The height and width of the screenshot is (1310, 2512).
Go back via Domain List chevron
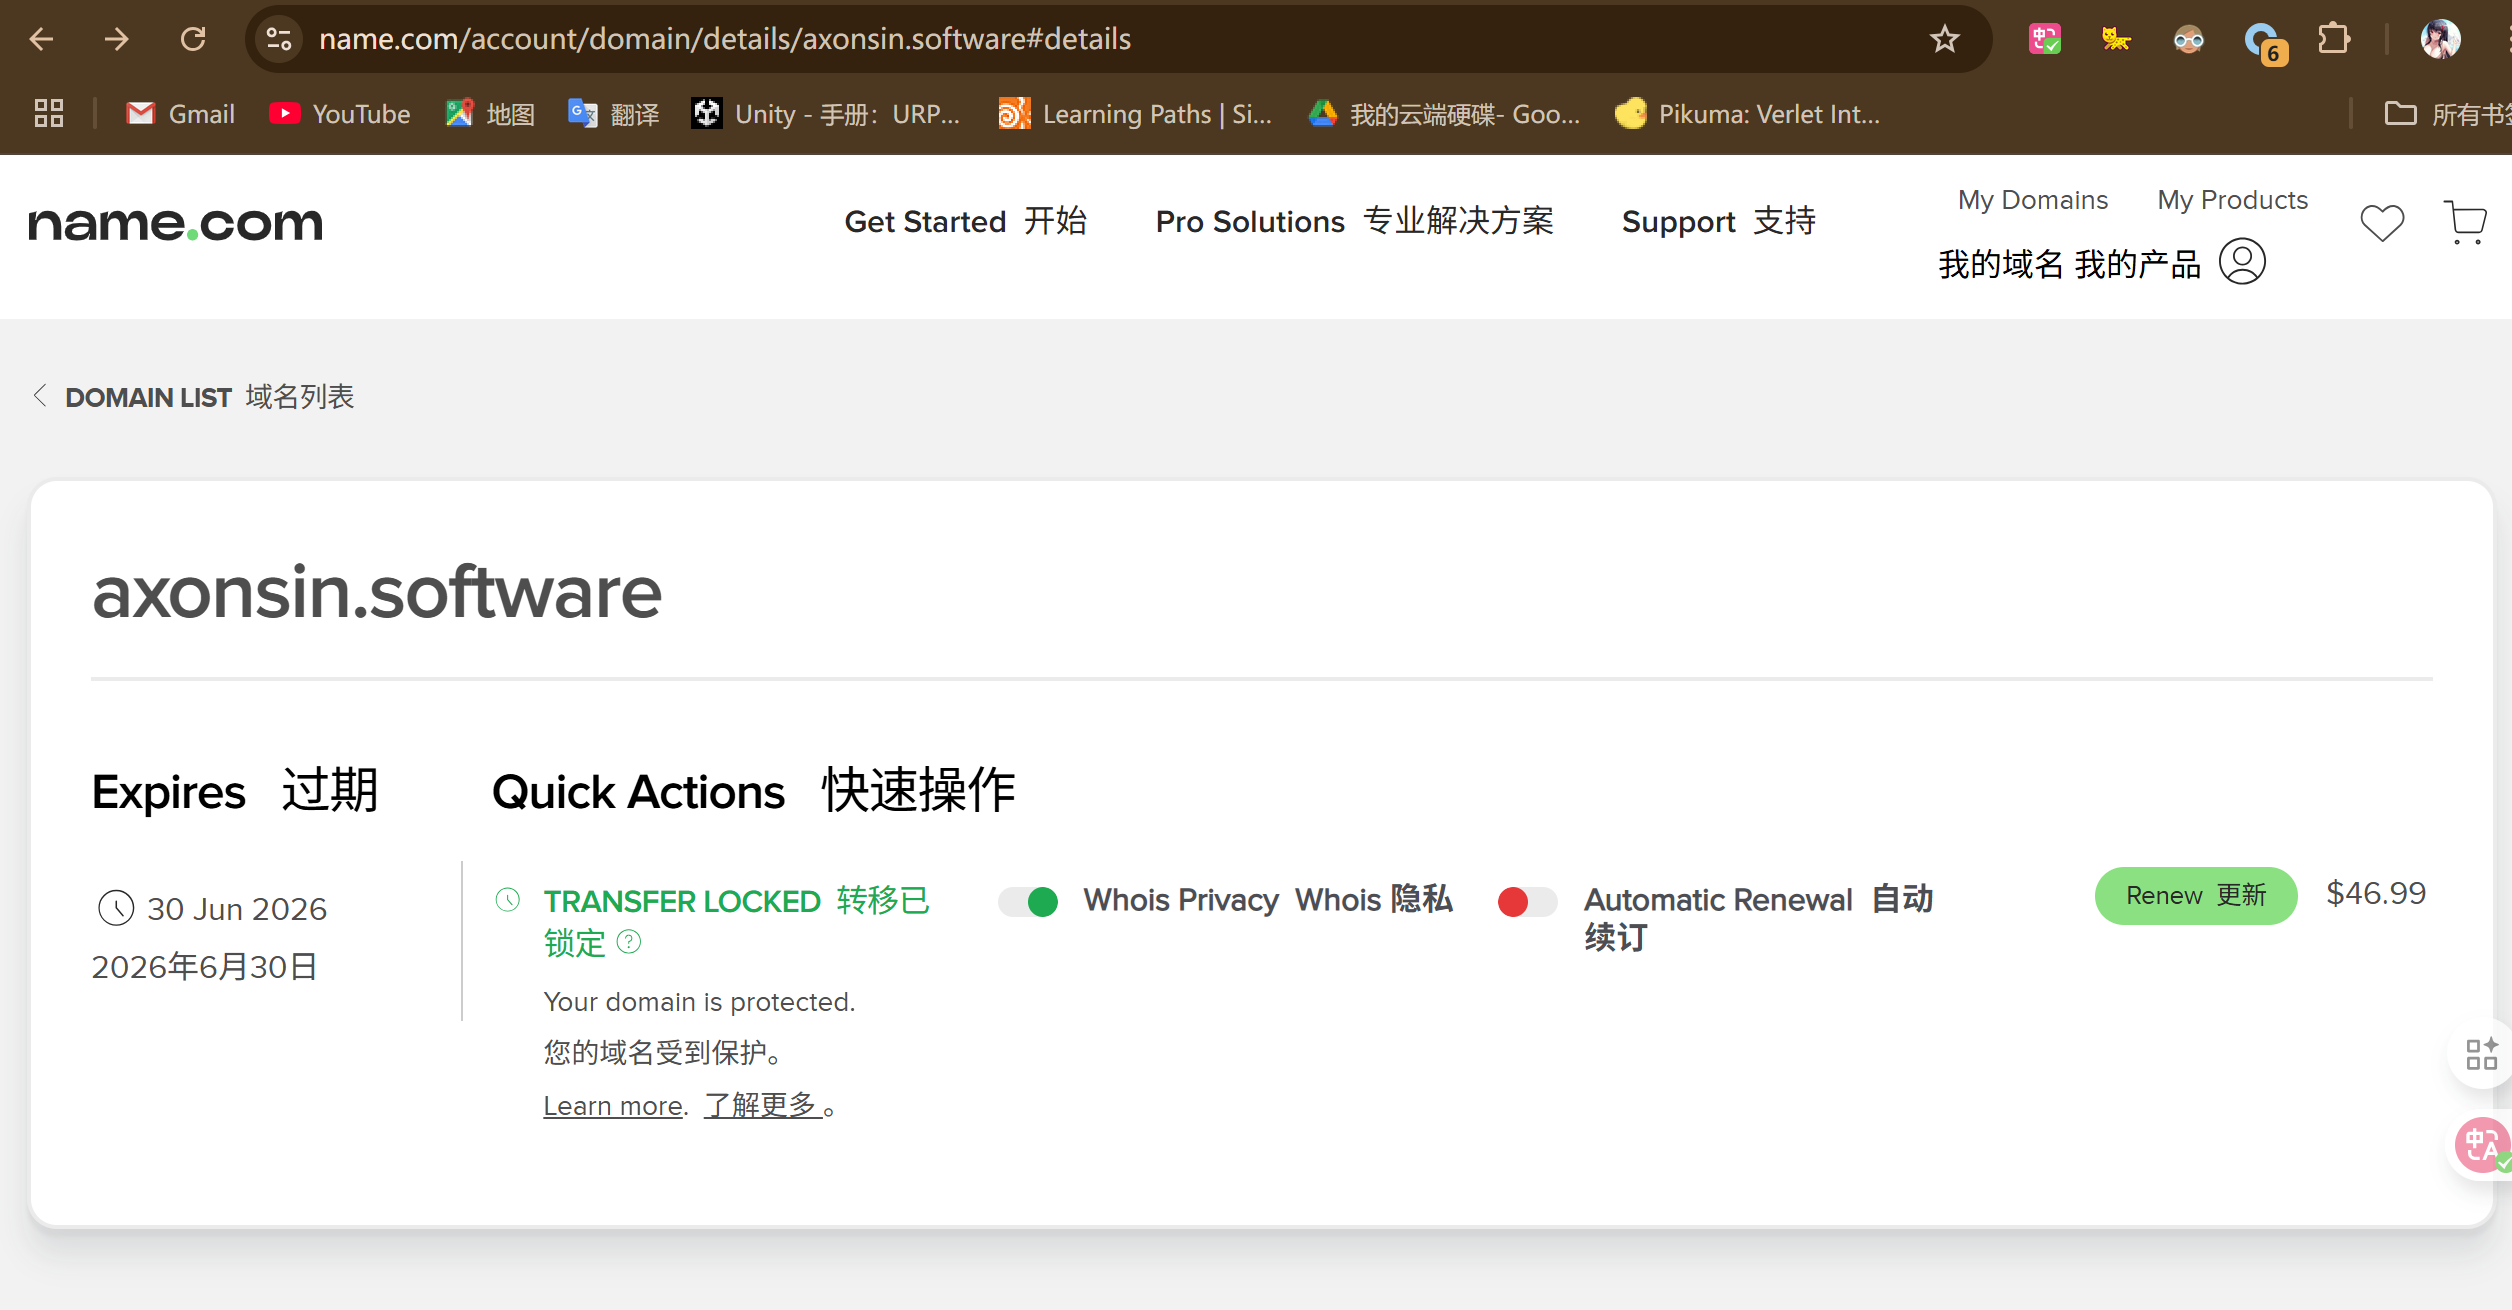(40, 396)
